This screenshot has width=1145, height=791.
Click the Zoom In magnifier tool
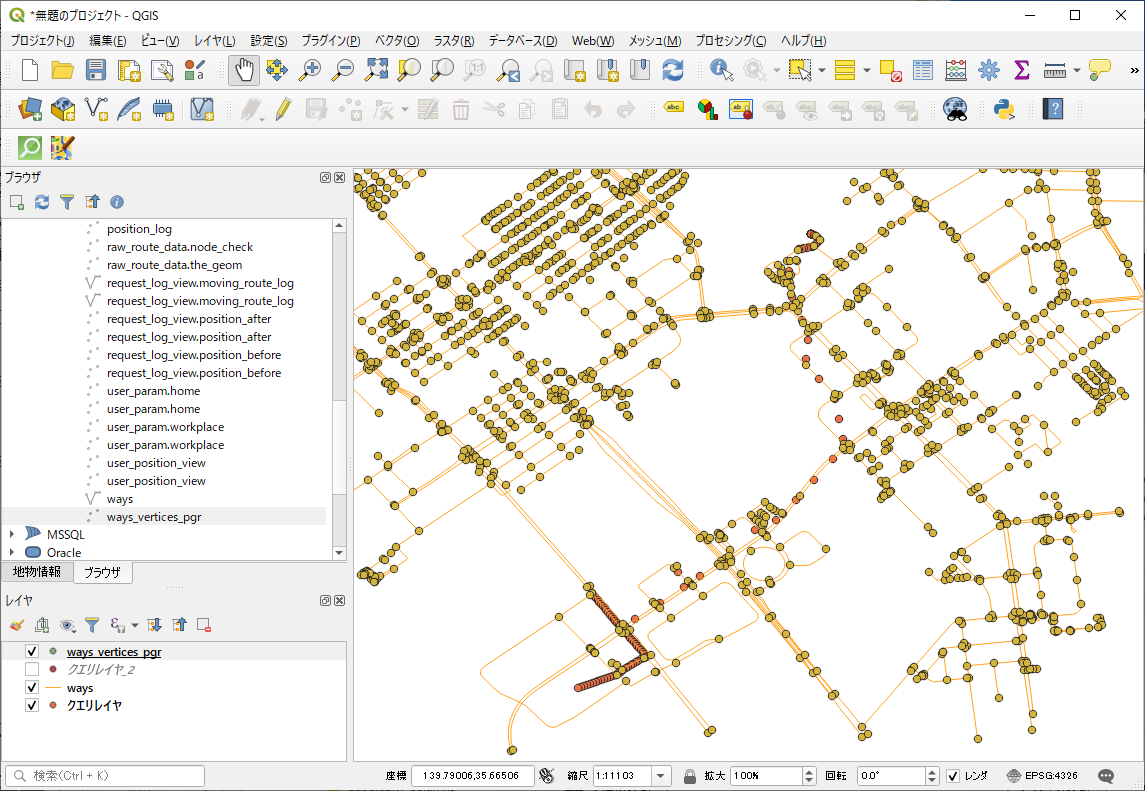click(311, 70)
